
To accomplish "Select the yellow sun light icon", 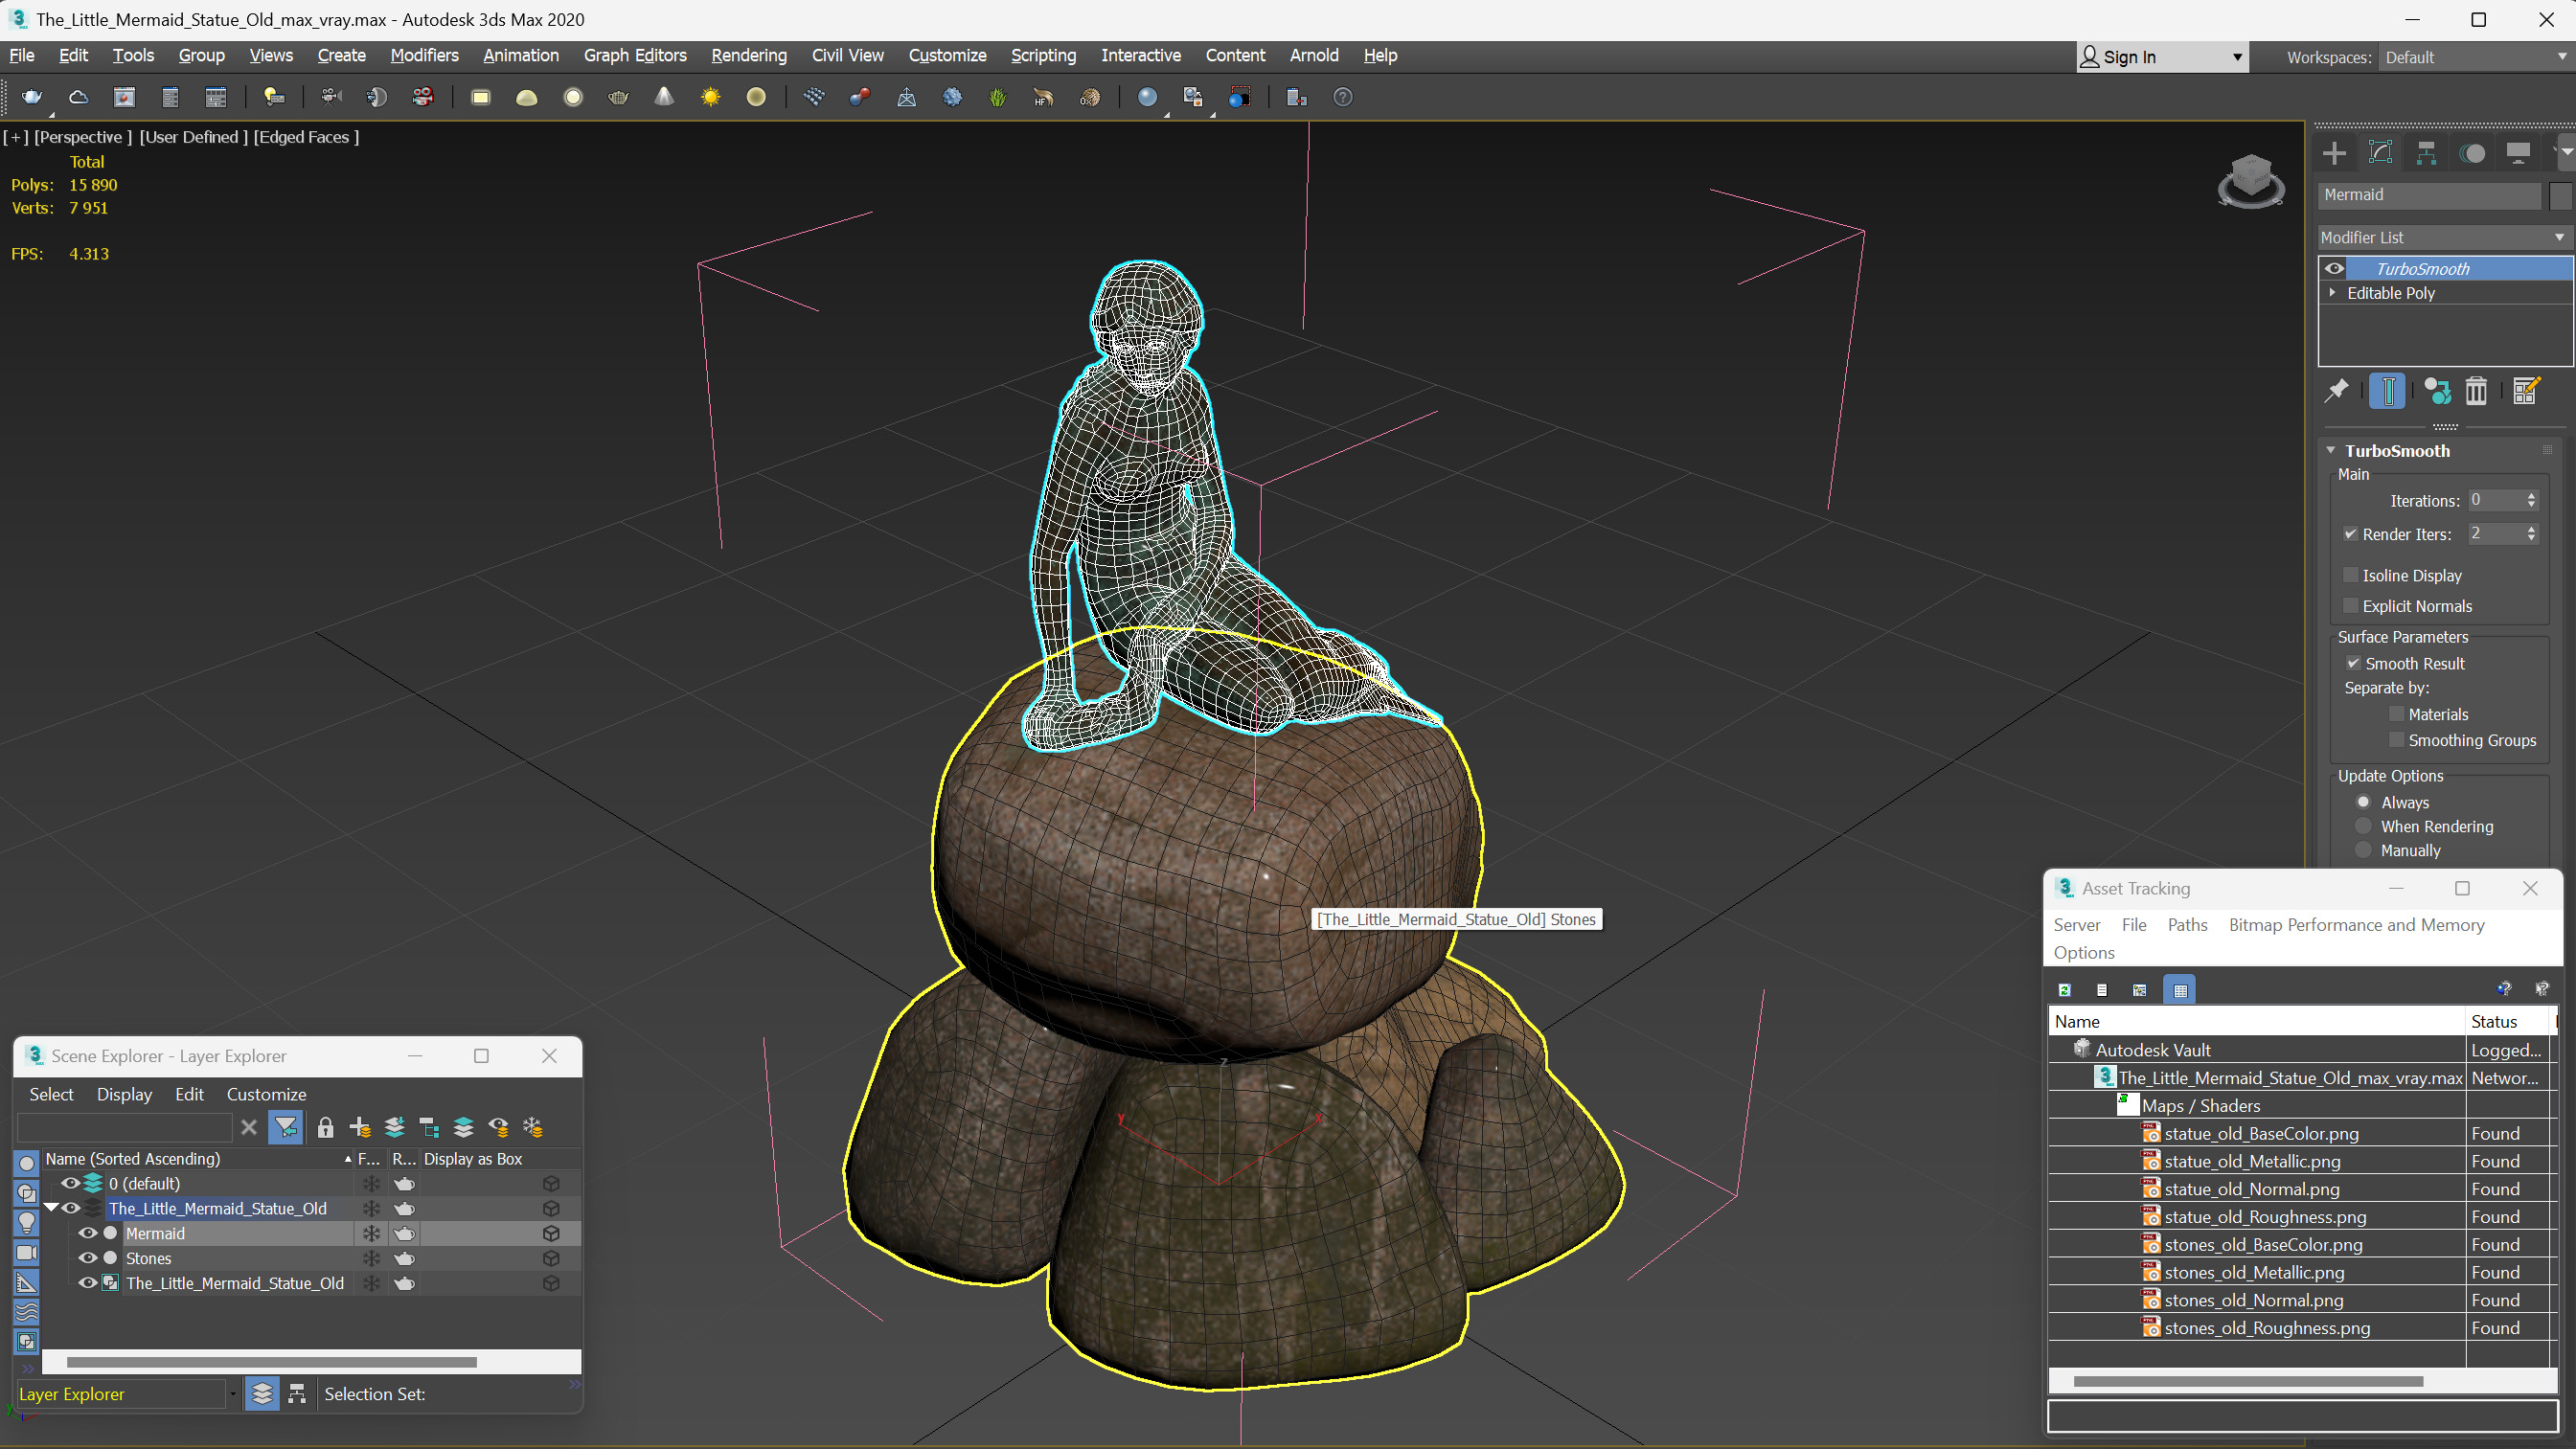I will pyautogui.click(x=710, y=97).
